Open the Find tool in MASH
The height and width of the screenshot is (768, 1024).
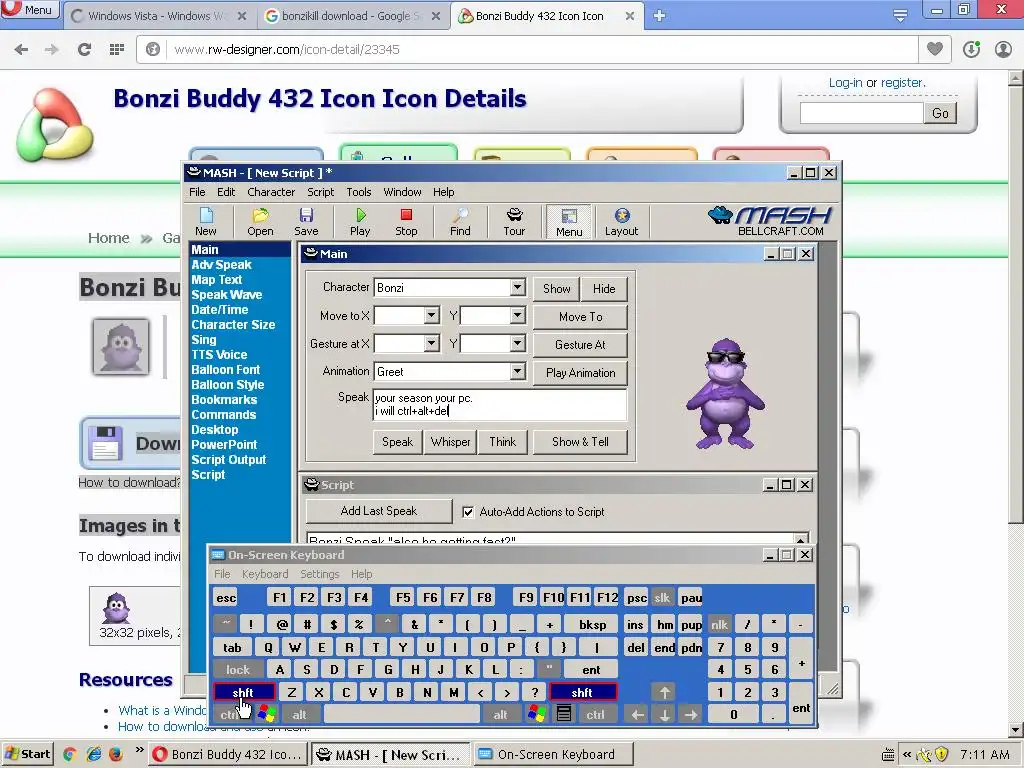[x=460, y=221]
